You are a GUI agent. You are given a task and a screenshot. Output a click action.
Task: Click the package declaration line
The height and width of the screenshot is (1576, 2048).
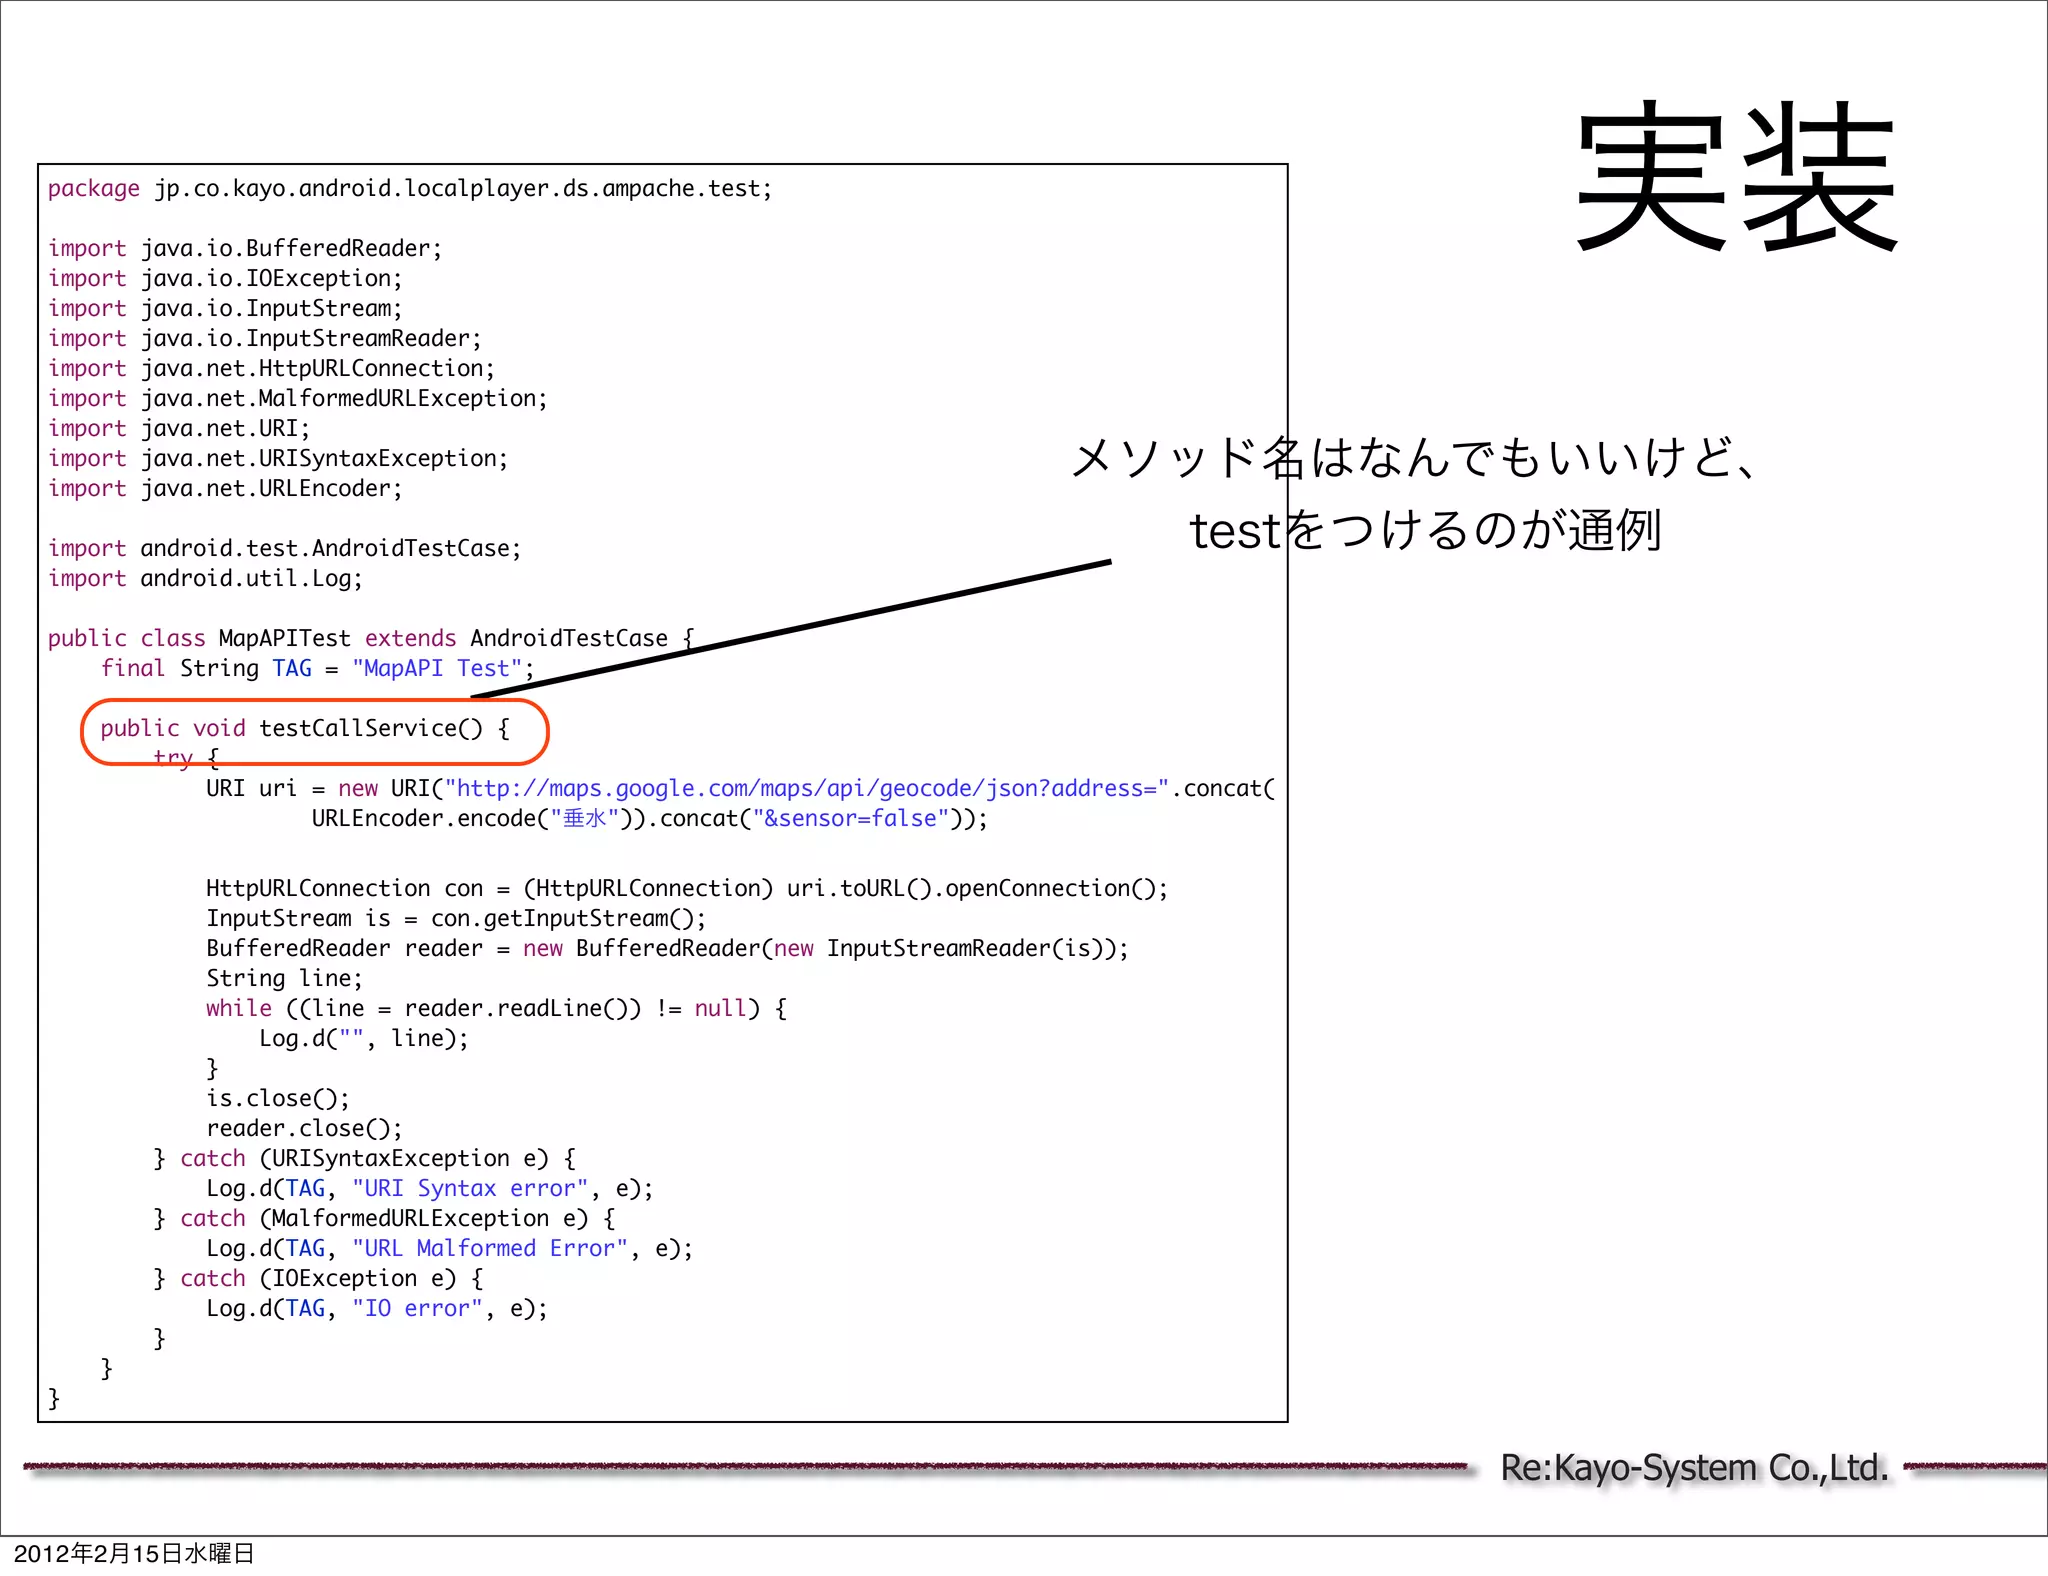click(x=409, y=189)
